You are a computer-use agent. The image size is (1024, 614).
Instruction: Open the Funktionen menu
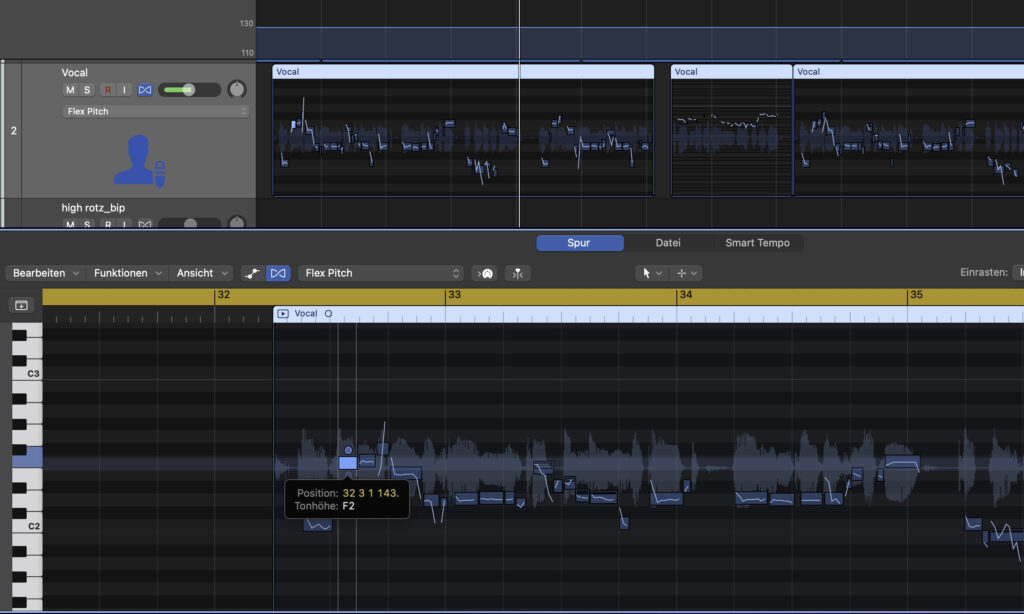coord(127,273)
